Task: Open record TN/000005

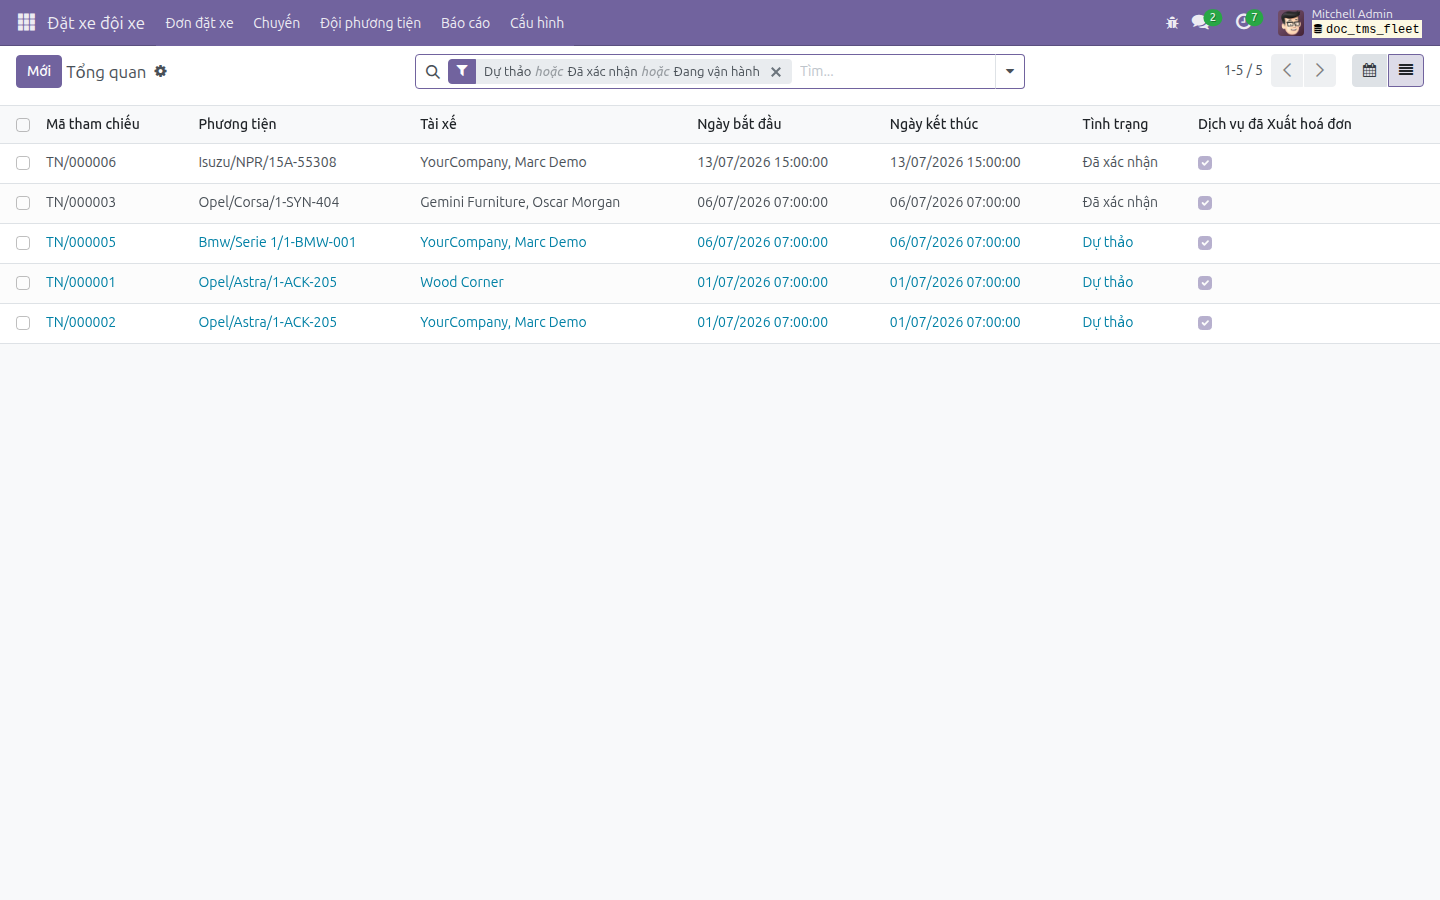Action: [81, 242]
